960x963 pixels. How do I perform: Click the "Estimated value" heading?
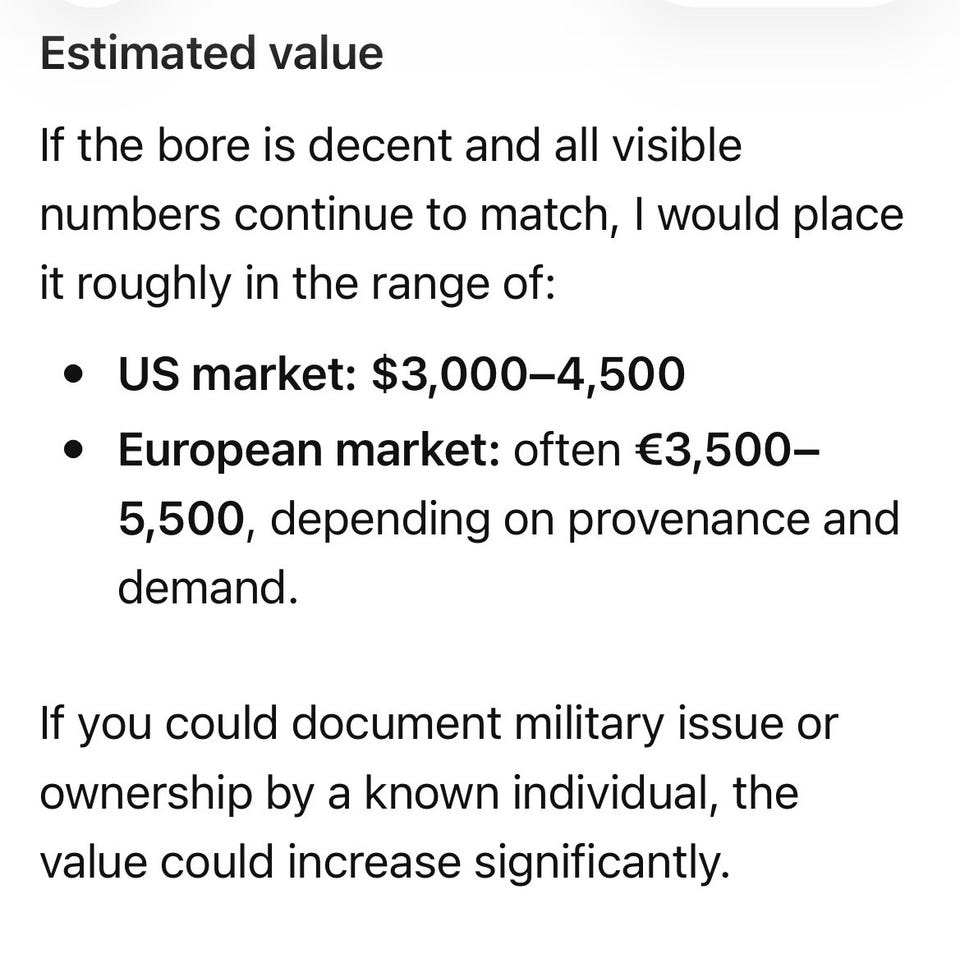tap(212, 53)
